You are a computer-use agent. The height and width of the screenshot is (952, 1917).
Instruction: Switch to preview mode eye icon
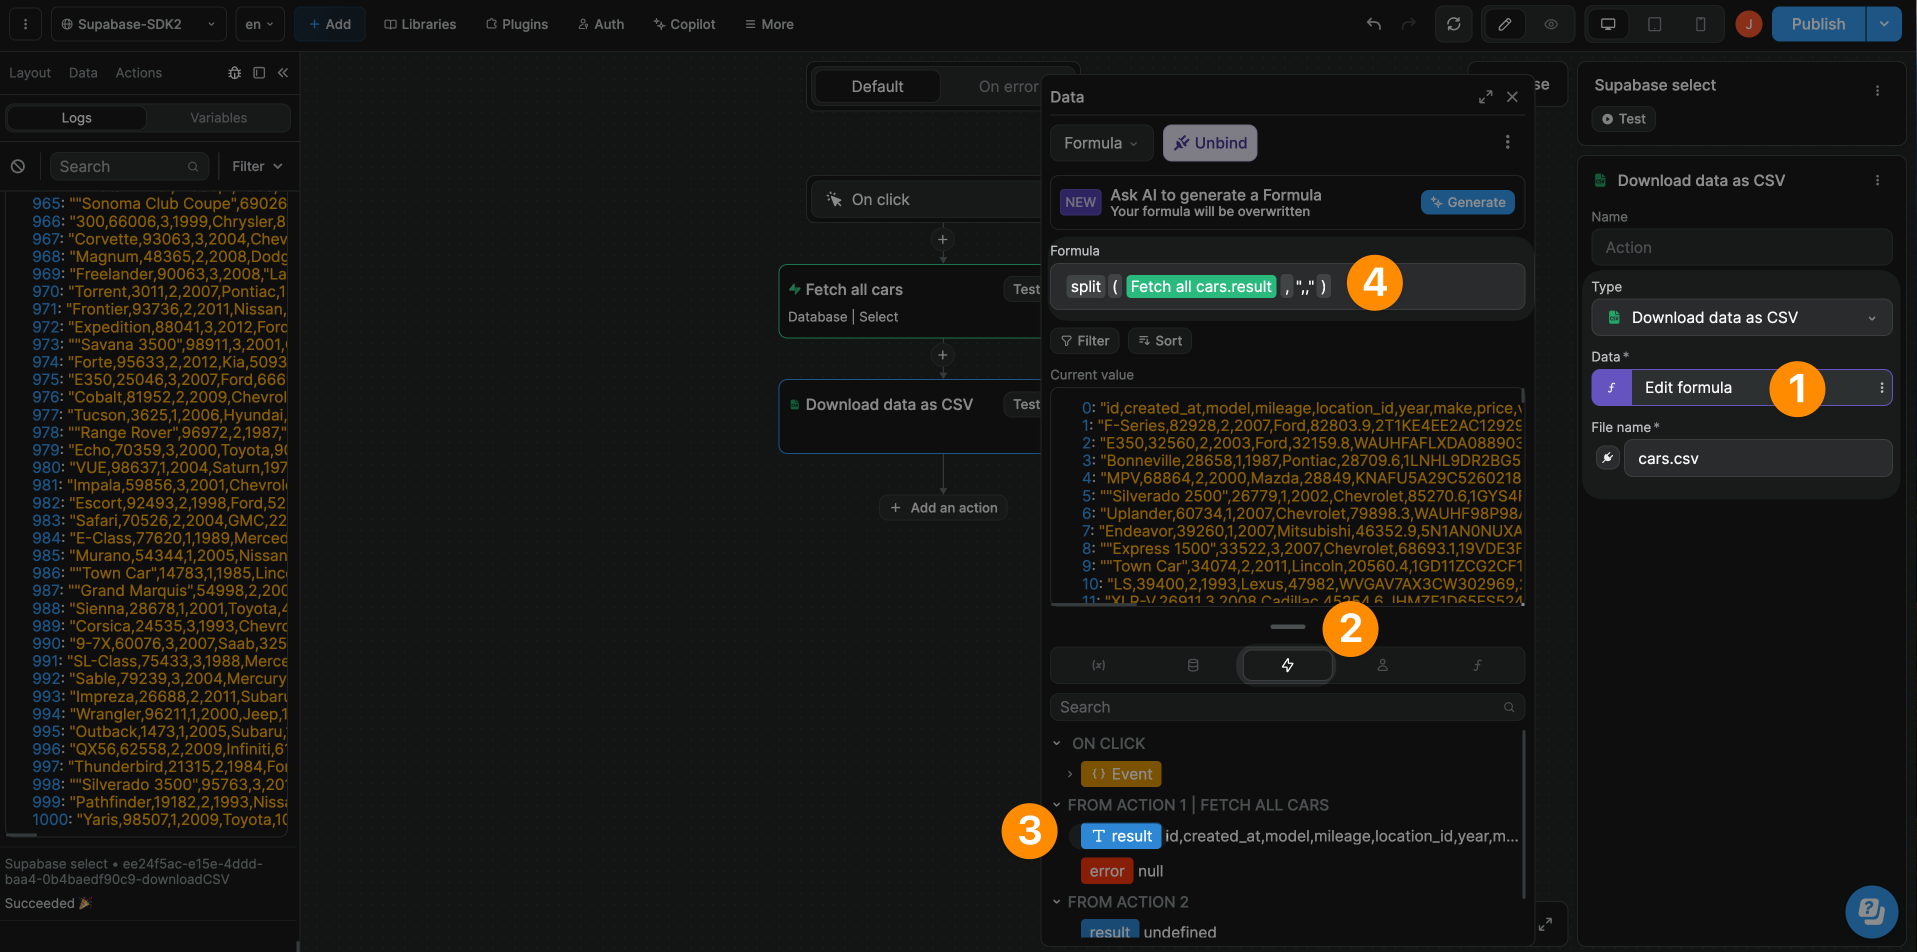1551,24
